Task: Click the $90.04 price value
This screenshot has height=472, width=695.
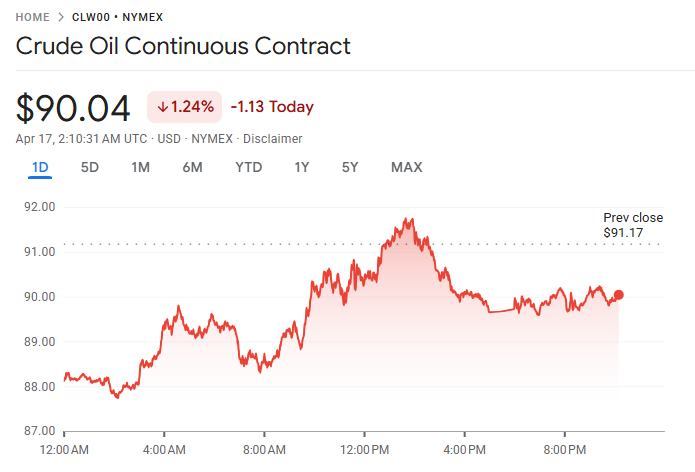Action: [x=74, y=108]
